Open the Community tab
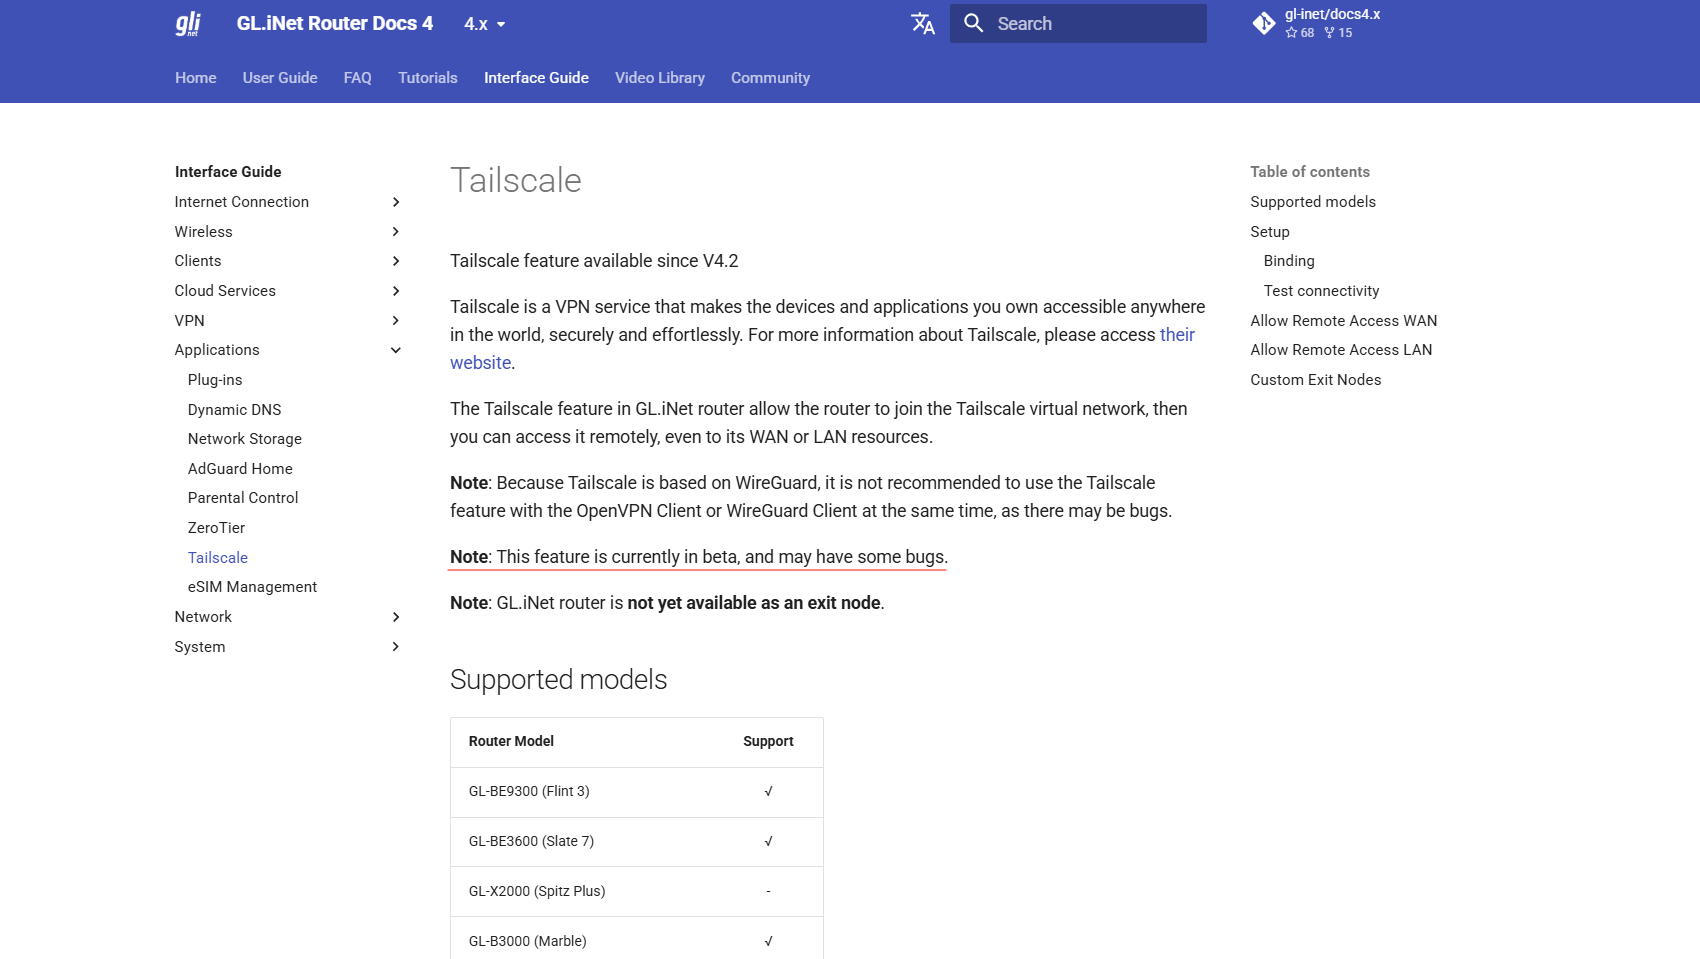 click(770, 78)
